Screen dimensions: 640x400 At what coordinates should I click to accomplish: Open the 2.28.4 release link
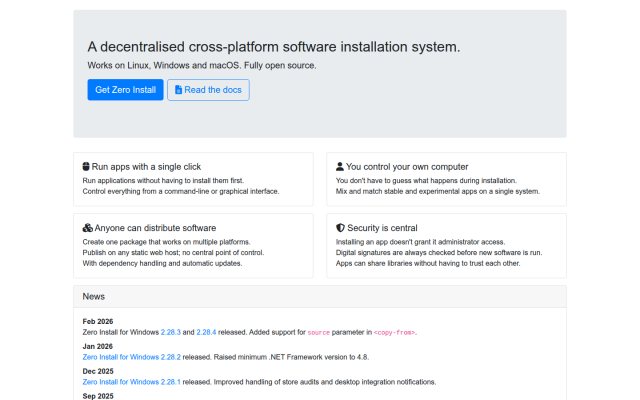pyautogui.click(x=206, y=332)
